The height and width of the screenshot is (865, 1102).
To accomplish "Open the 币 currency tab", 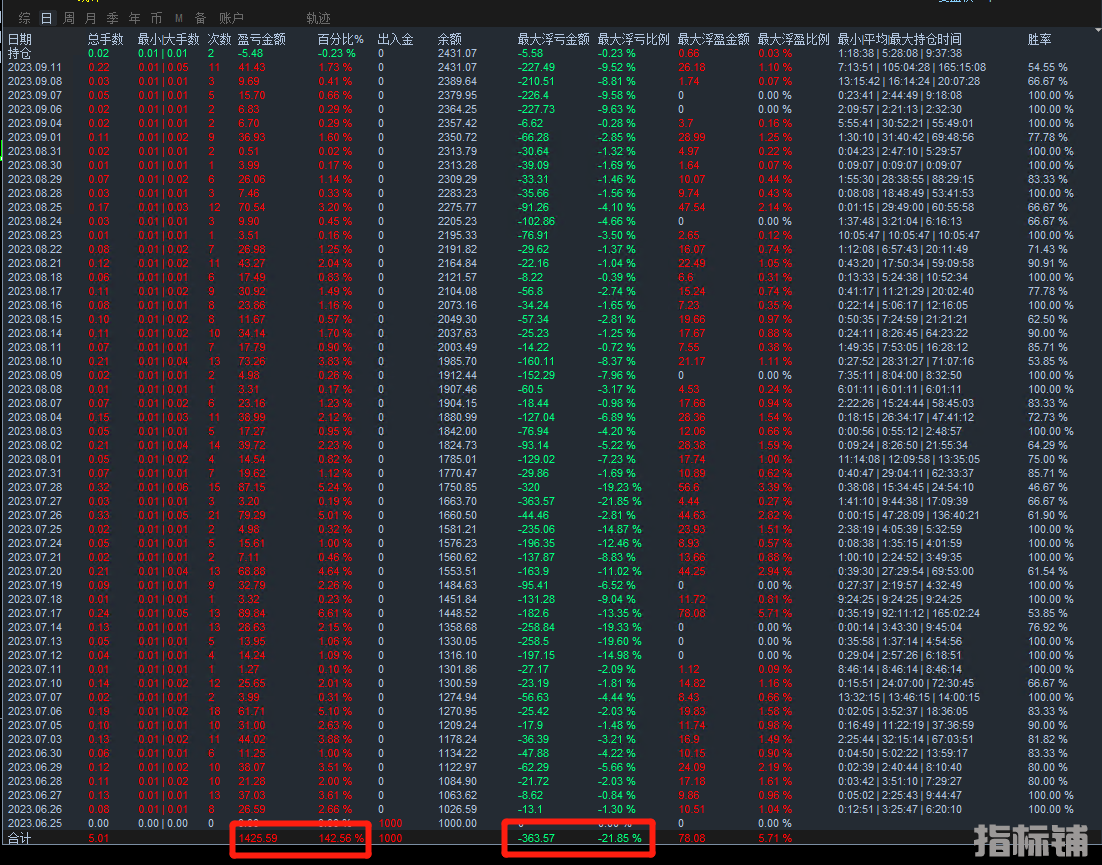I will 156,18.
